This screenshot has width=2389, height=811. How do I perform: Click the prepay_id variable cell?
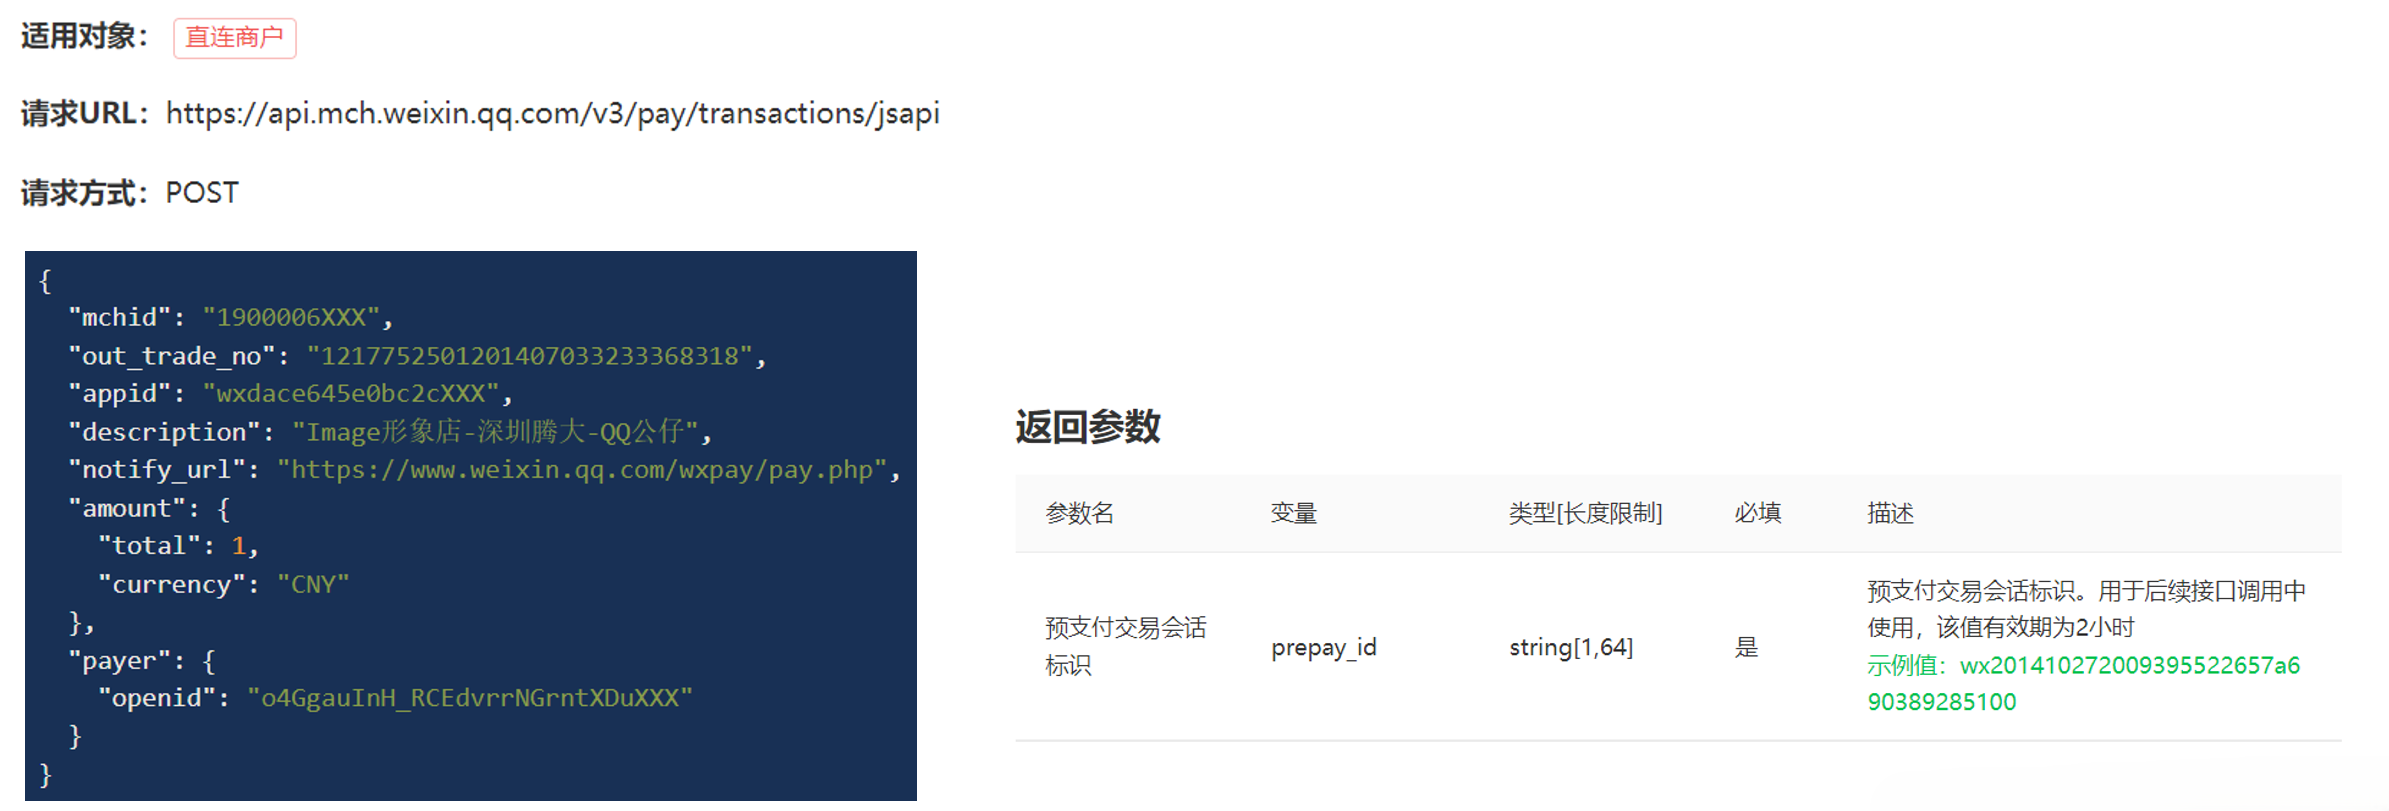click(1323, 648)
